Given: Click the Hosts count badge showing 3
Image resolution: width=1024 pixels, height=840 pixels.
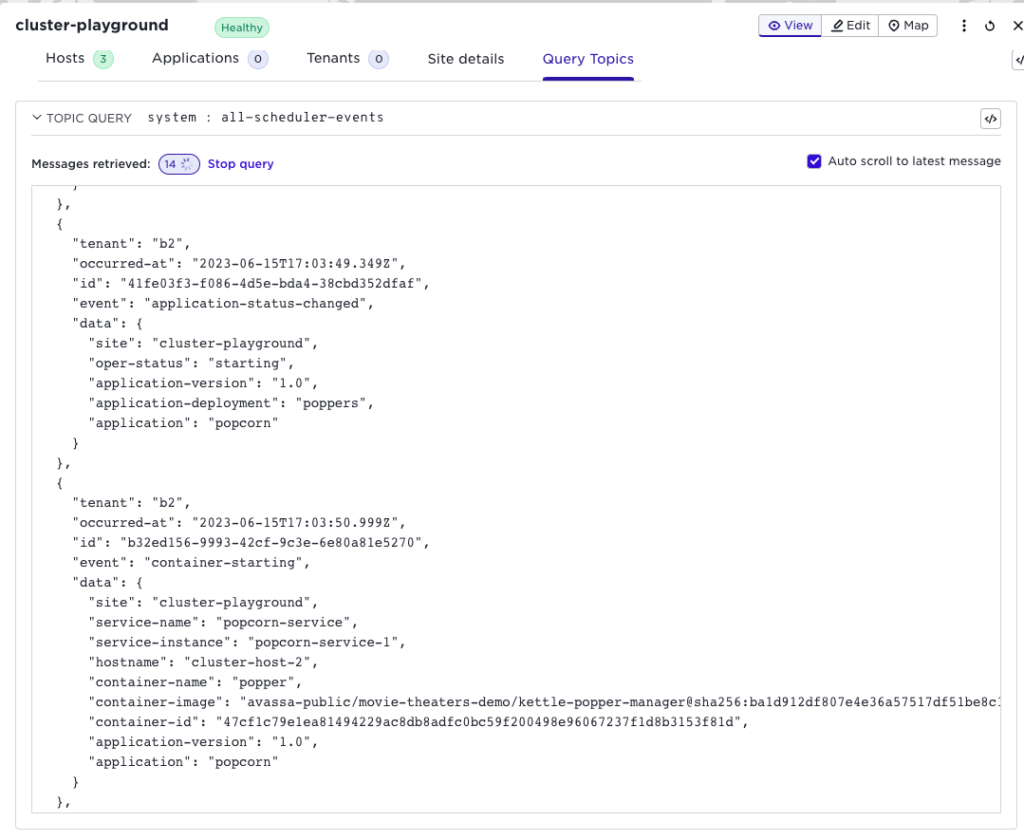Looking at the screenshot, I should click(x=104, y=59).
